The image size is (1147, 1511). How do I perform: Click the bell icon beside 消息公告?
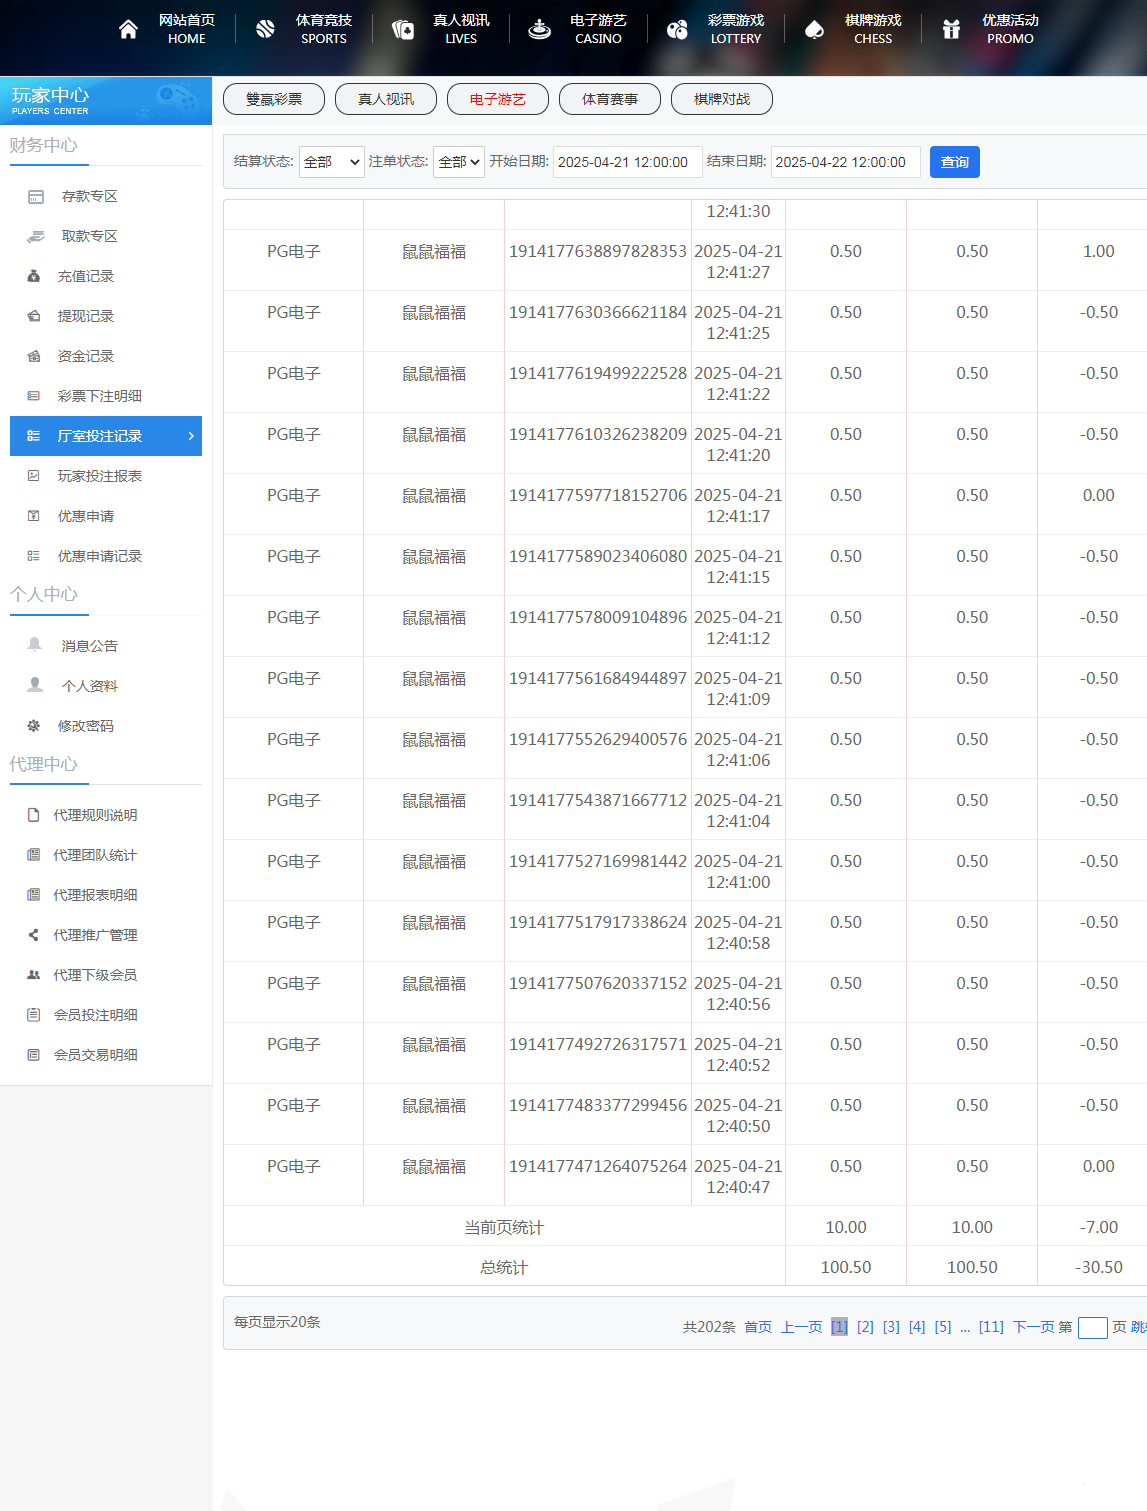click(35, 645)
